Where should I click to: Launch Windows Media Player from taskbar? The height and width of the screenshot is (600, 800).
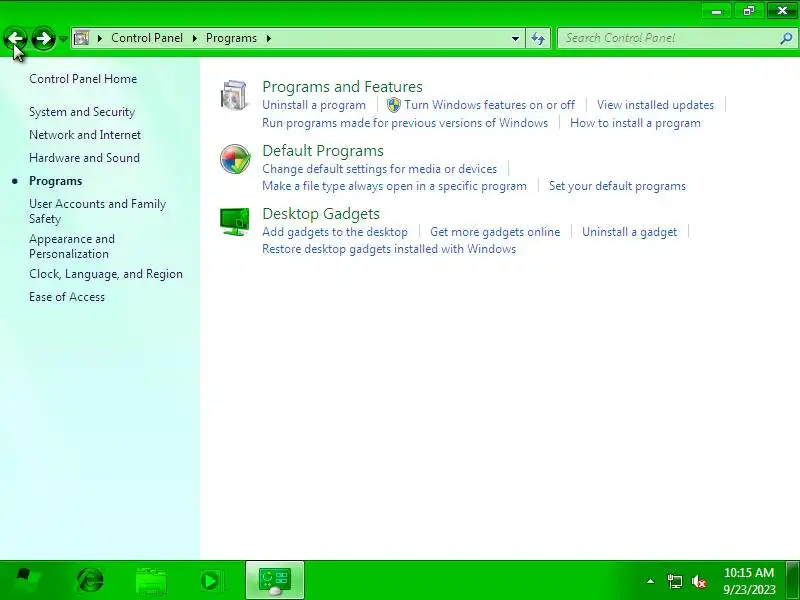(210, 581)
